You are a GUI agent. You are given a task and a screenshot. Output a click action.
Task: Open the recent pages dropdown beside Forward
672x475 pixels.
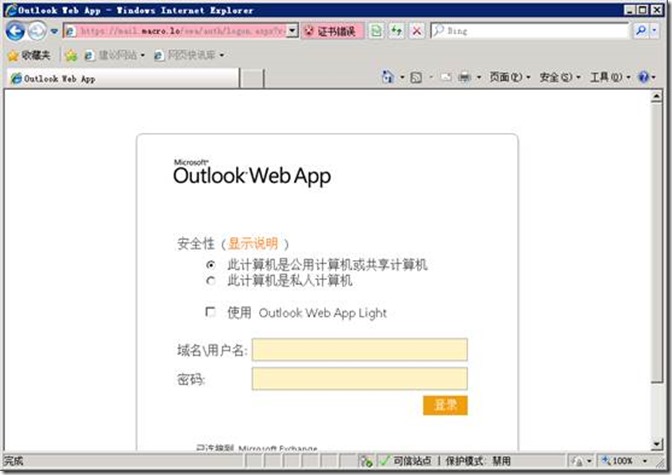point(54,31)
